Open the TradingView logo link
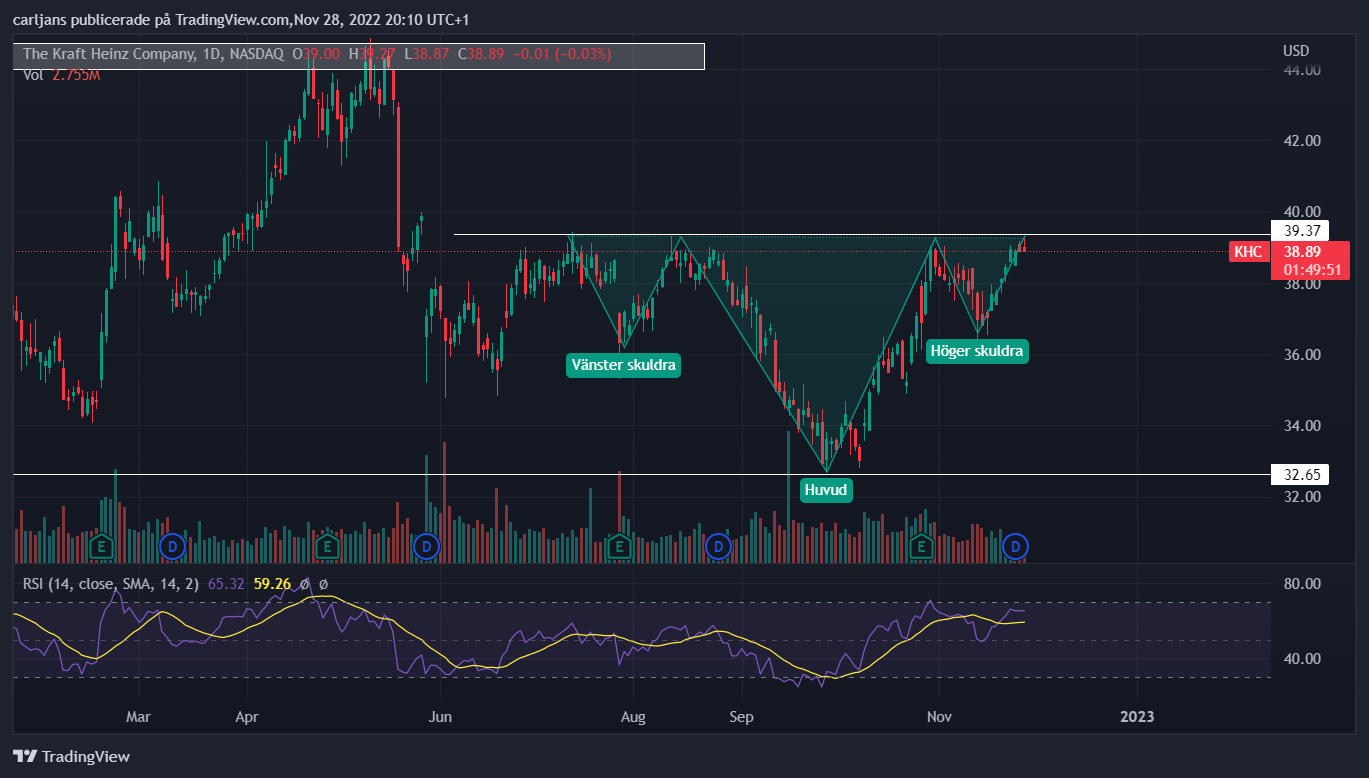Image resolution: width=1369 pixels, height=778 pixels. [71, 757]
